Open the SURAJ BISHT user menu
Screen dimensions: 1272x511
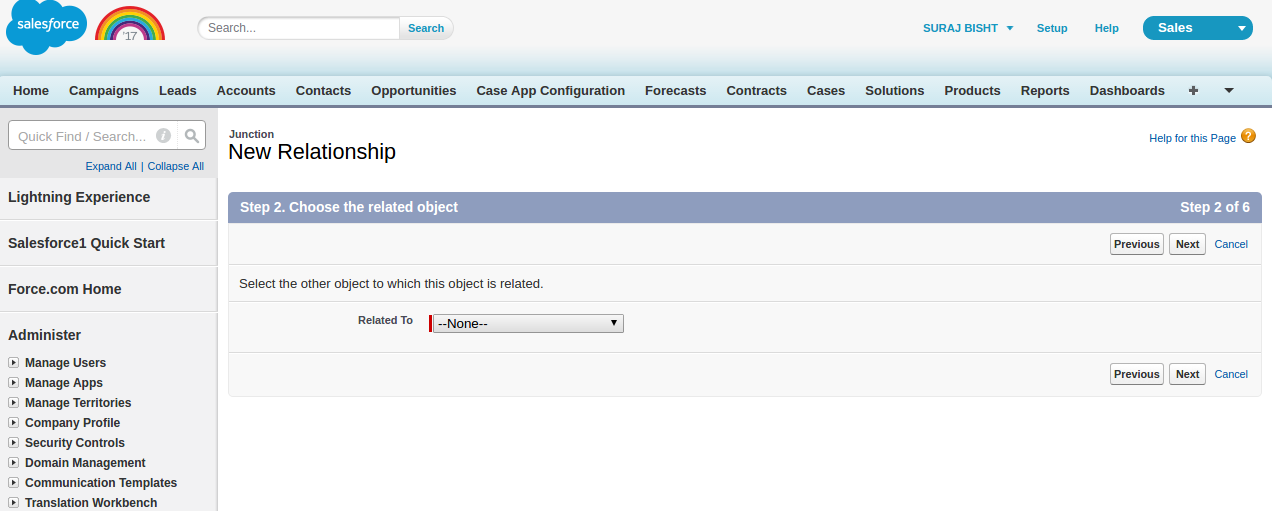[x=967, y=28]
